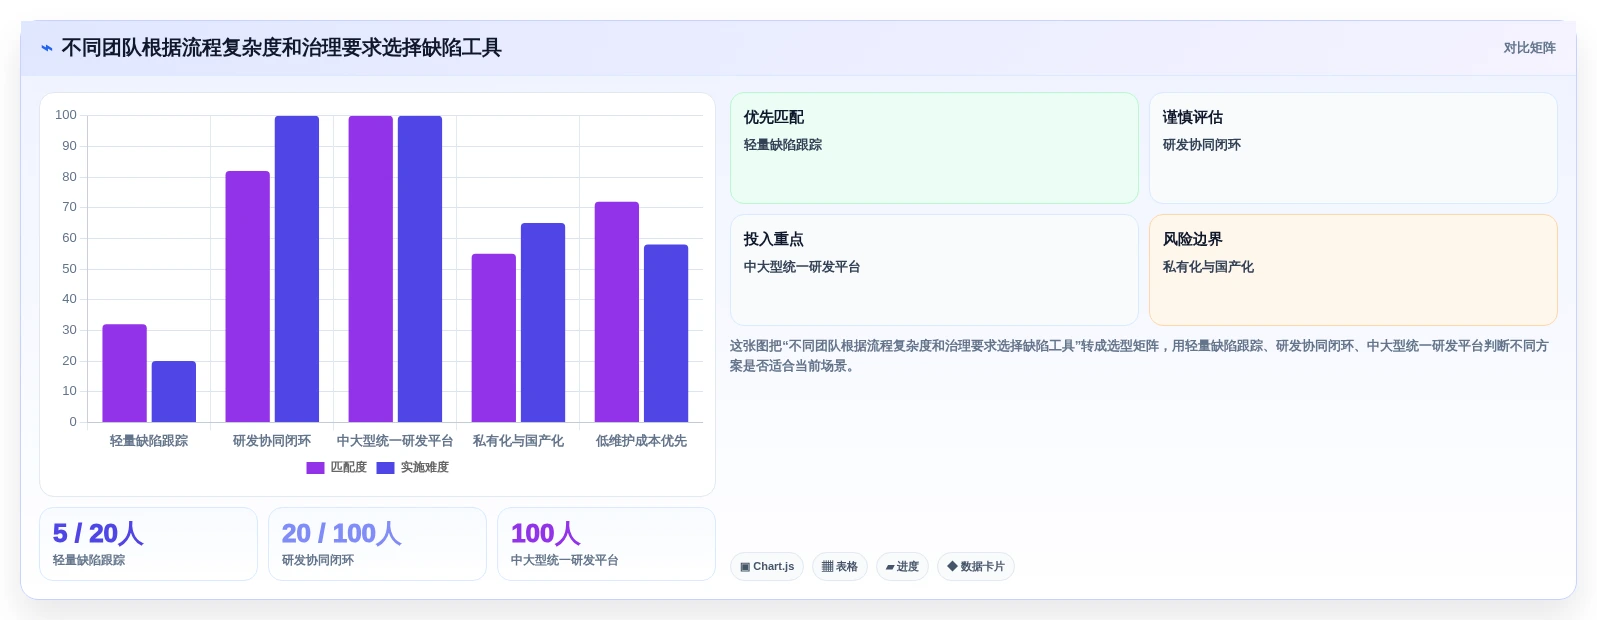The width and height of the screenshot is (1597, 620).
Task: Toggle the 匹配度 legend color swatch
Action: (x=315, y=468)
